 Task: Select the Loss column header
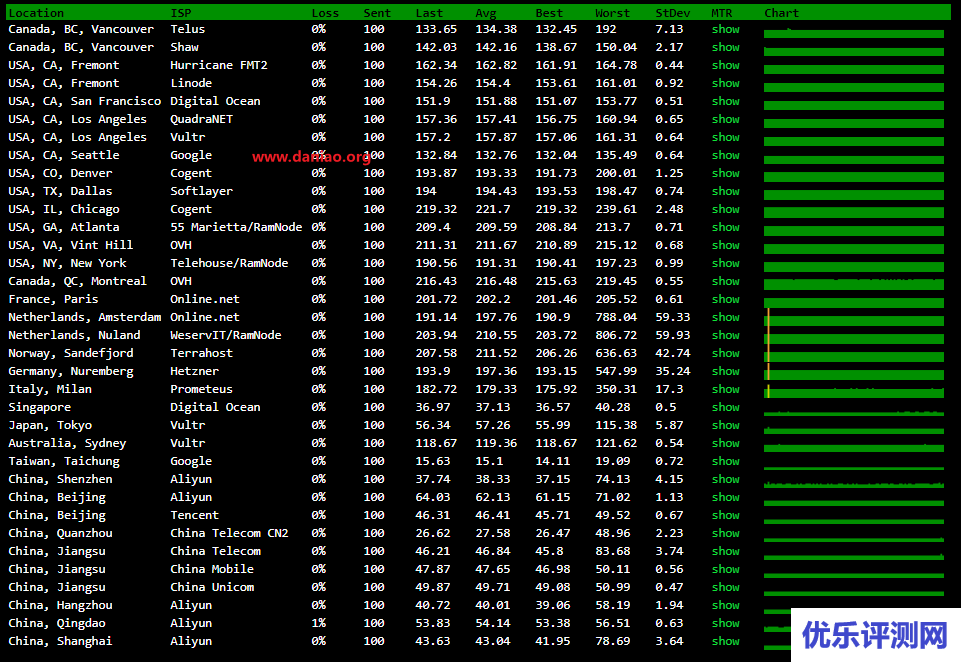point(325,13)
